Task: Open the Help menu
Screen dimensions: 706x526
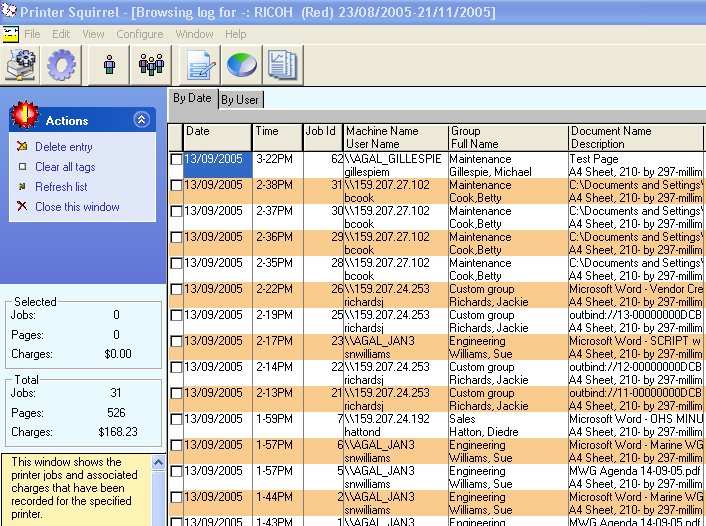Action: 235,34
